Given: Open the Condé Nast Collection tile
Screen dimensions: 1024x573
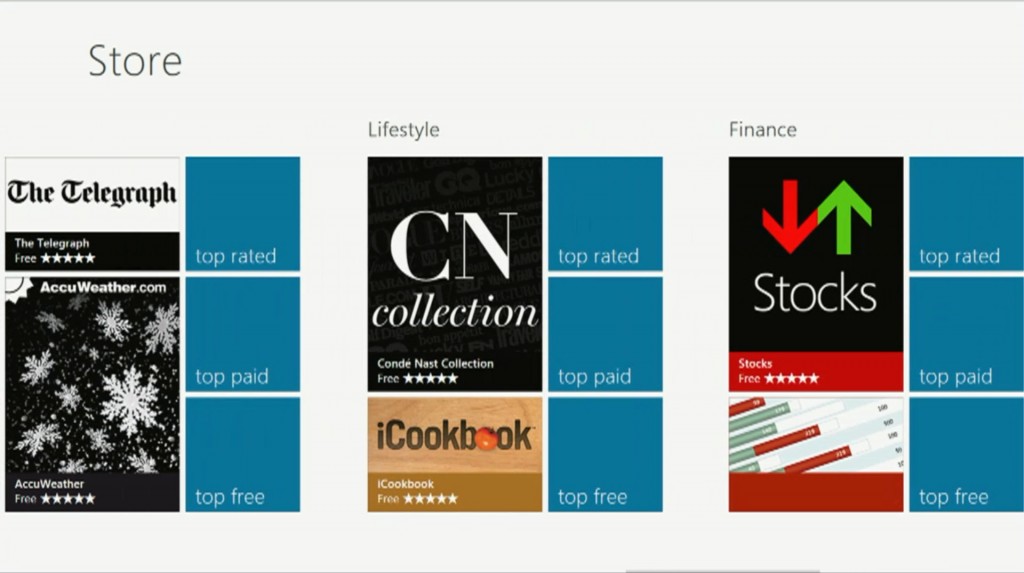Looking at the screenshot, I should click(x=455, y=274).
